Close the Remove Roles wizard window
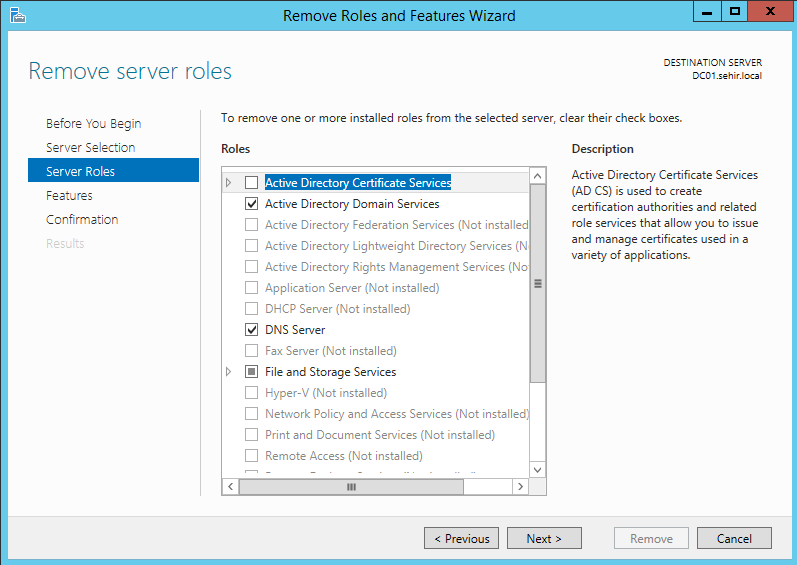 [769, 12]
